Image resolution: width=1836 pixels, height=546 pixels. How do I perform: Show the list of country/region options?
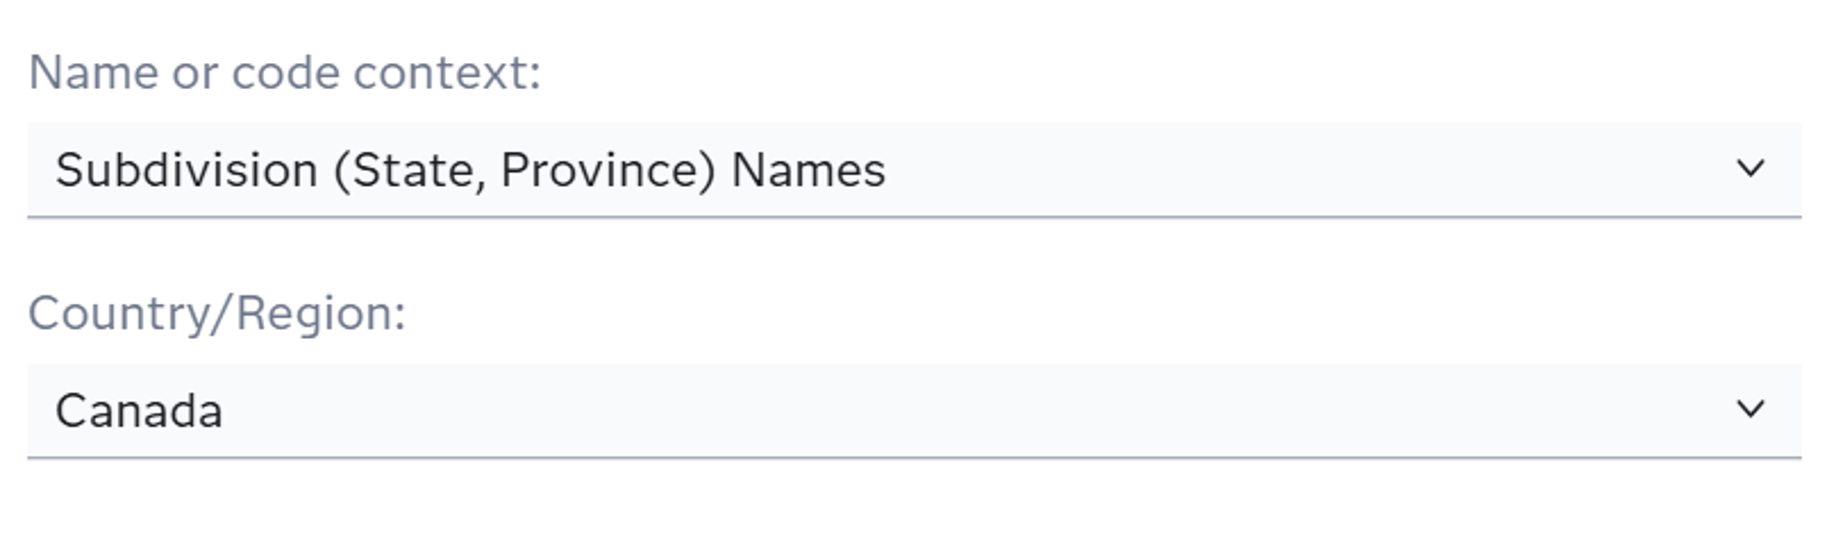click(x=1749, y=410)
